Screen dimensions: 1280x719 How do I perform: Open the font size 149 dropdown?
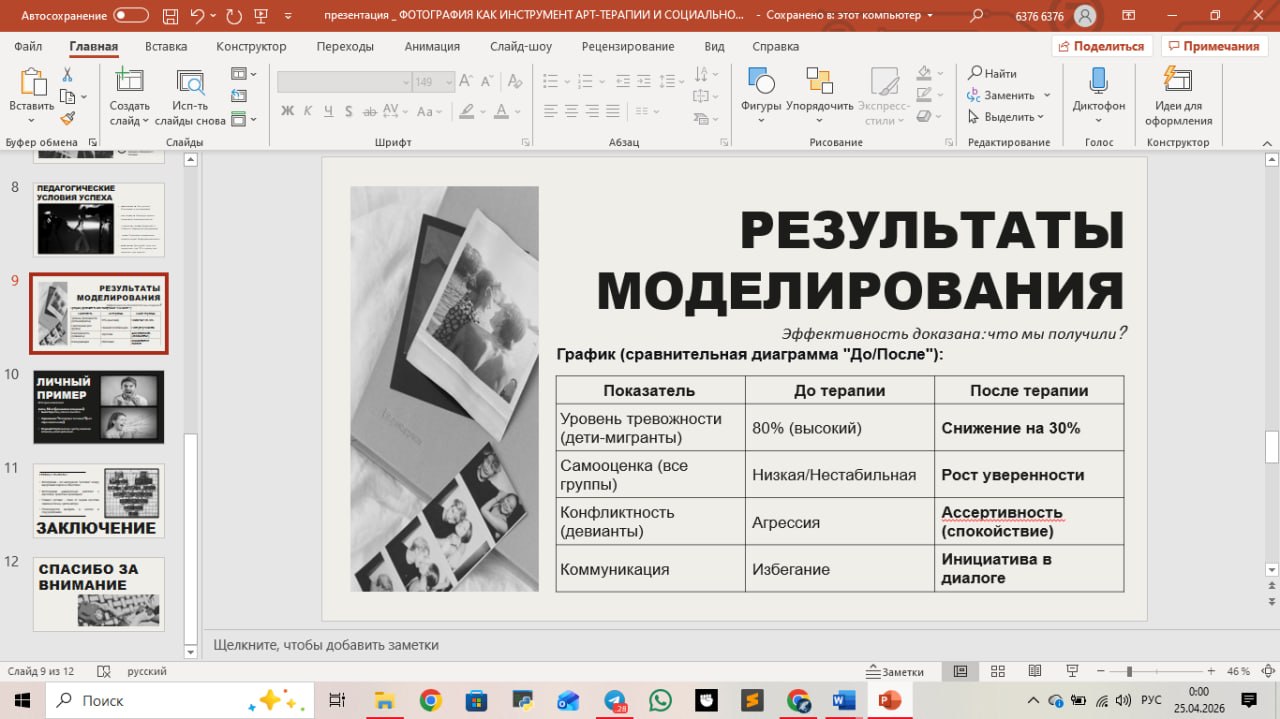(x=449, y=82)
